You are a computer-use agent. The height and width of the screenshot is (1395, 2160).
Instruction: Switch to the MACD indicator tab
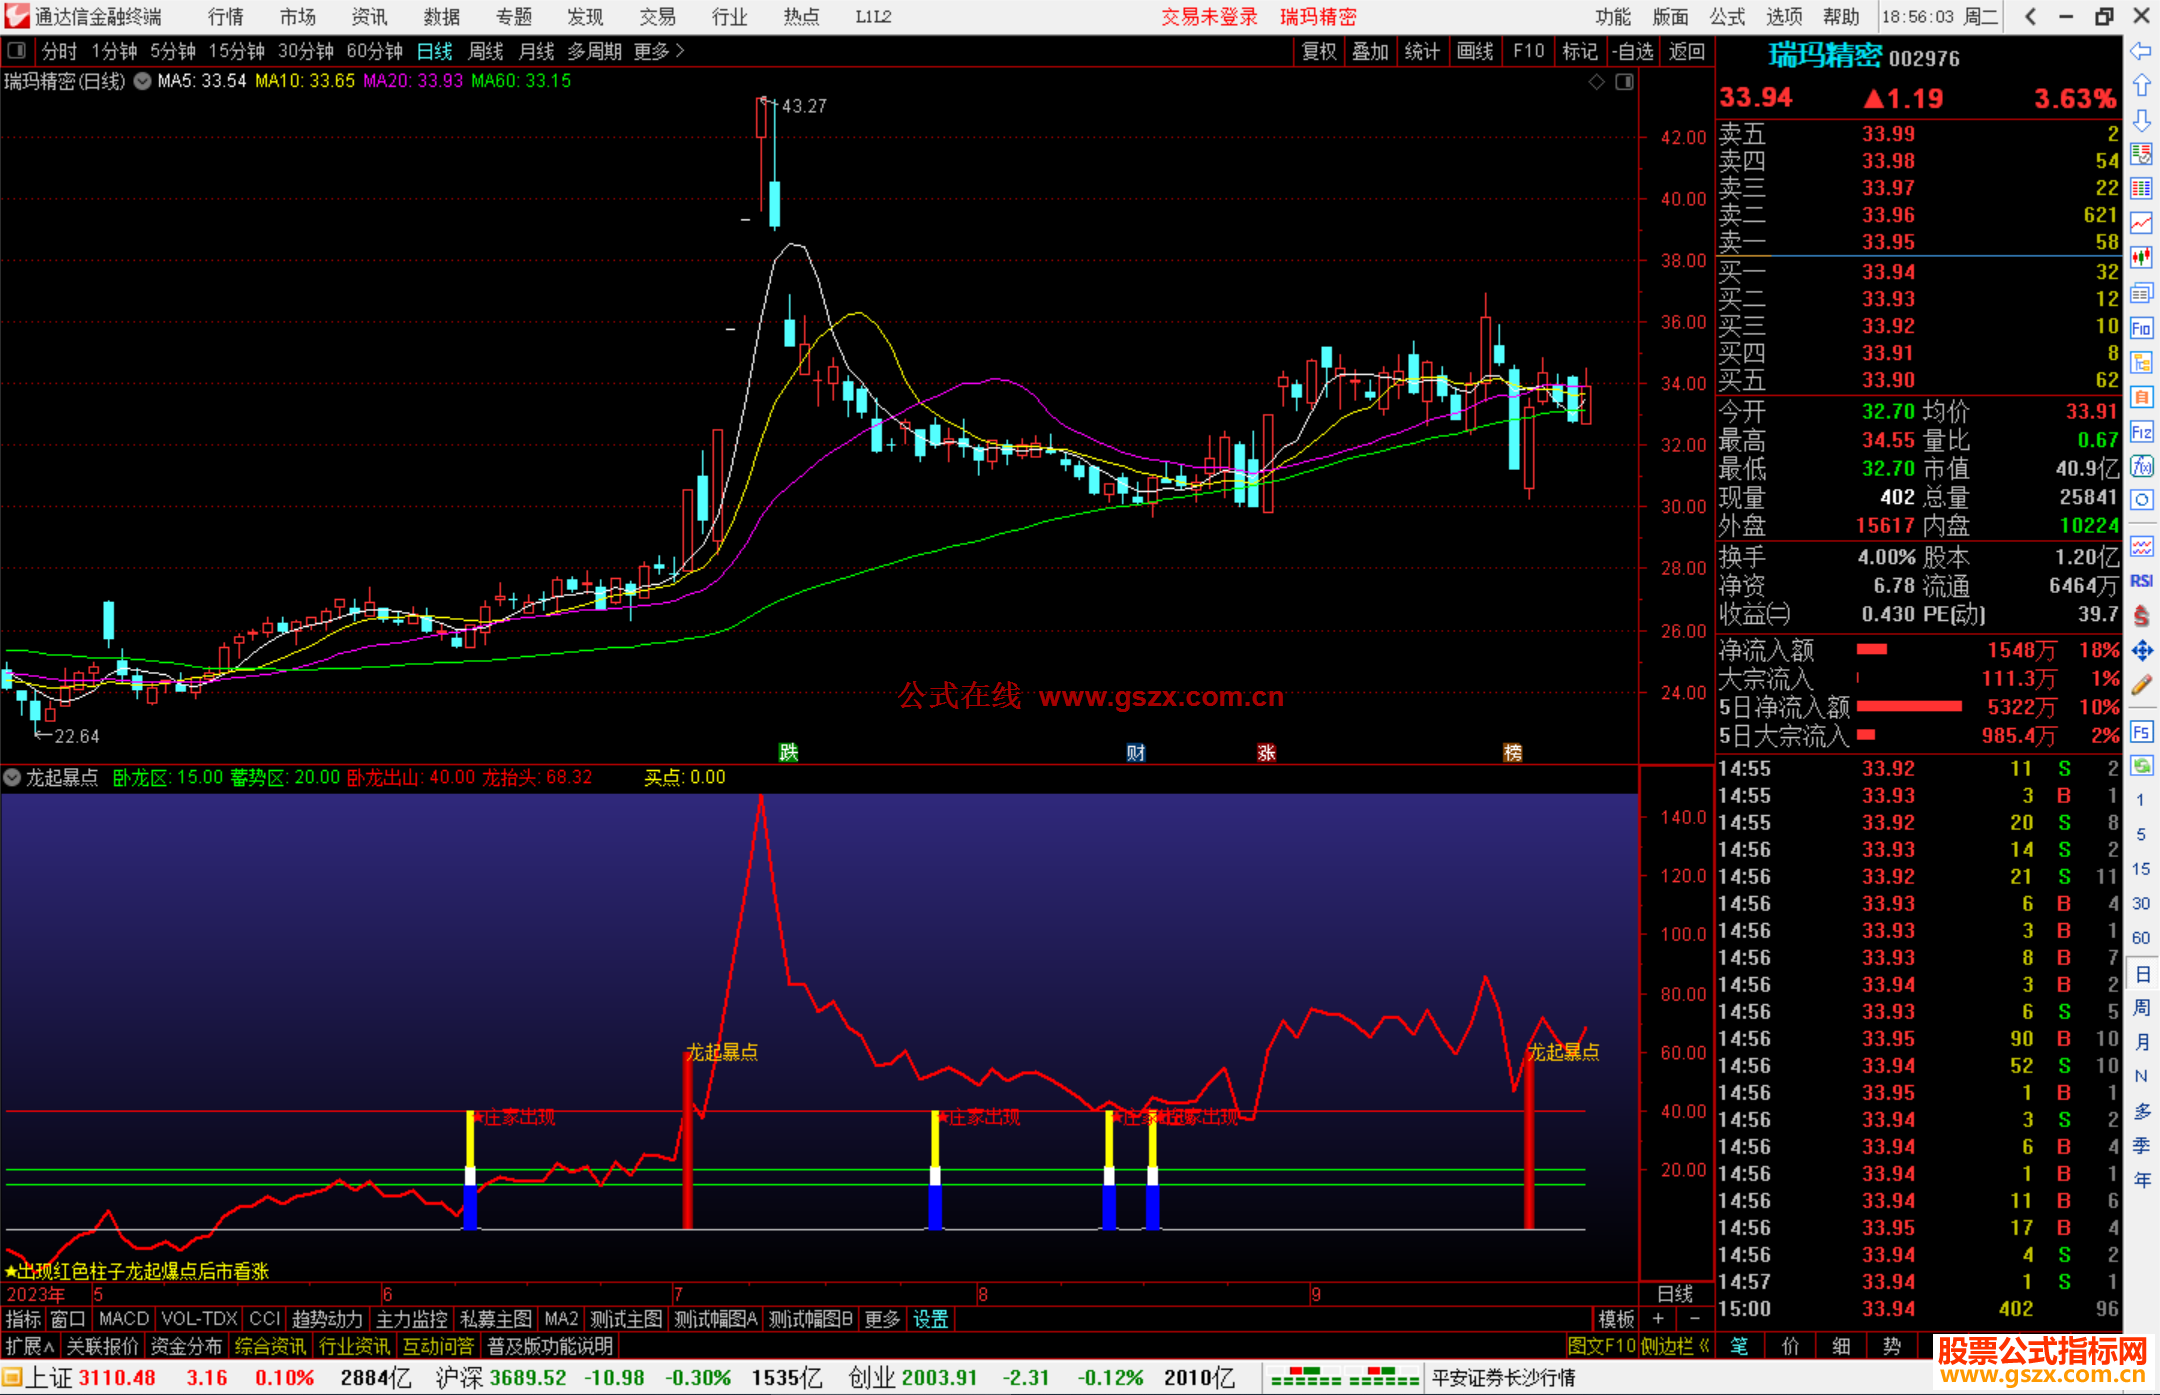click(x=124, y=1319)
